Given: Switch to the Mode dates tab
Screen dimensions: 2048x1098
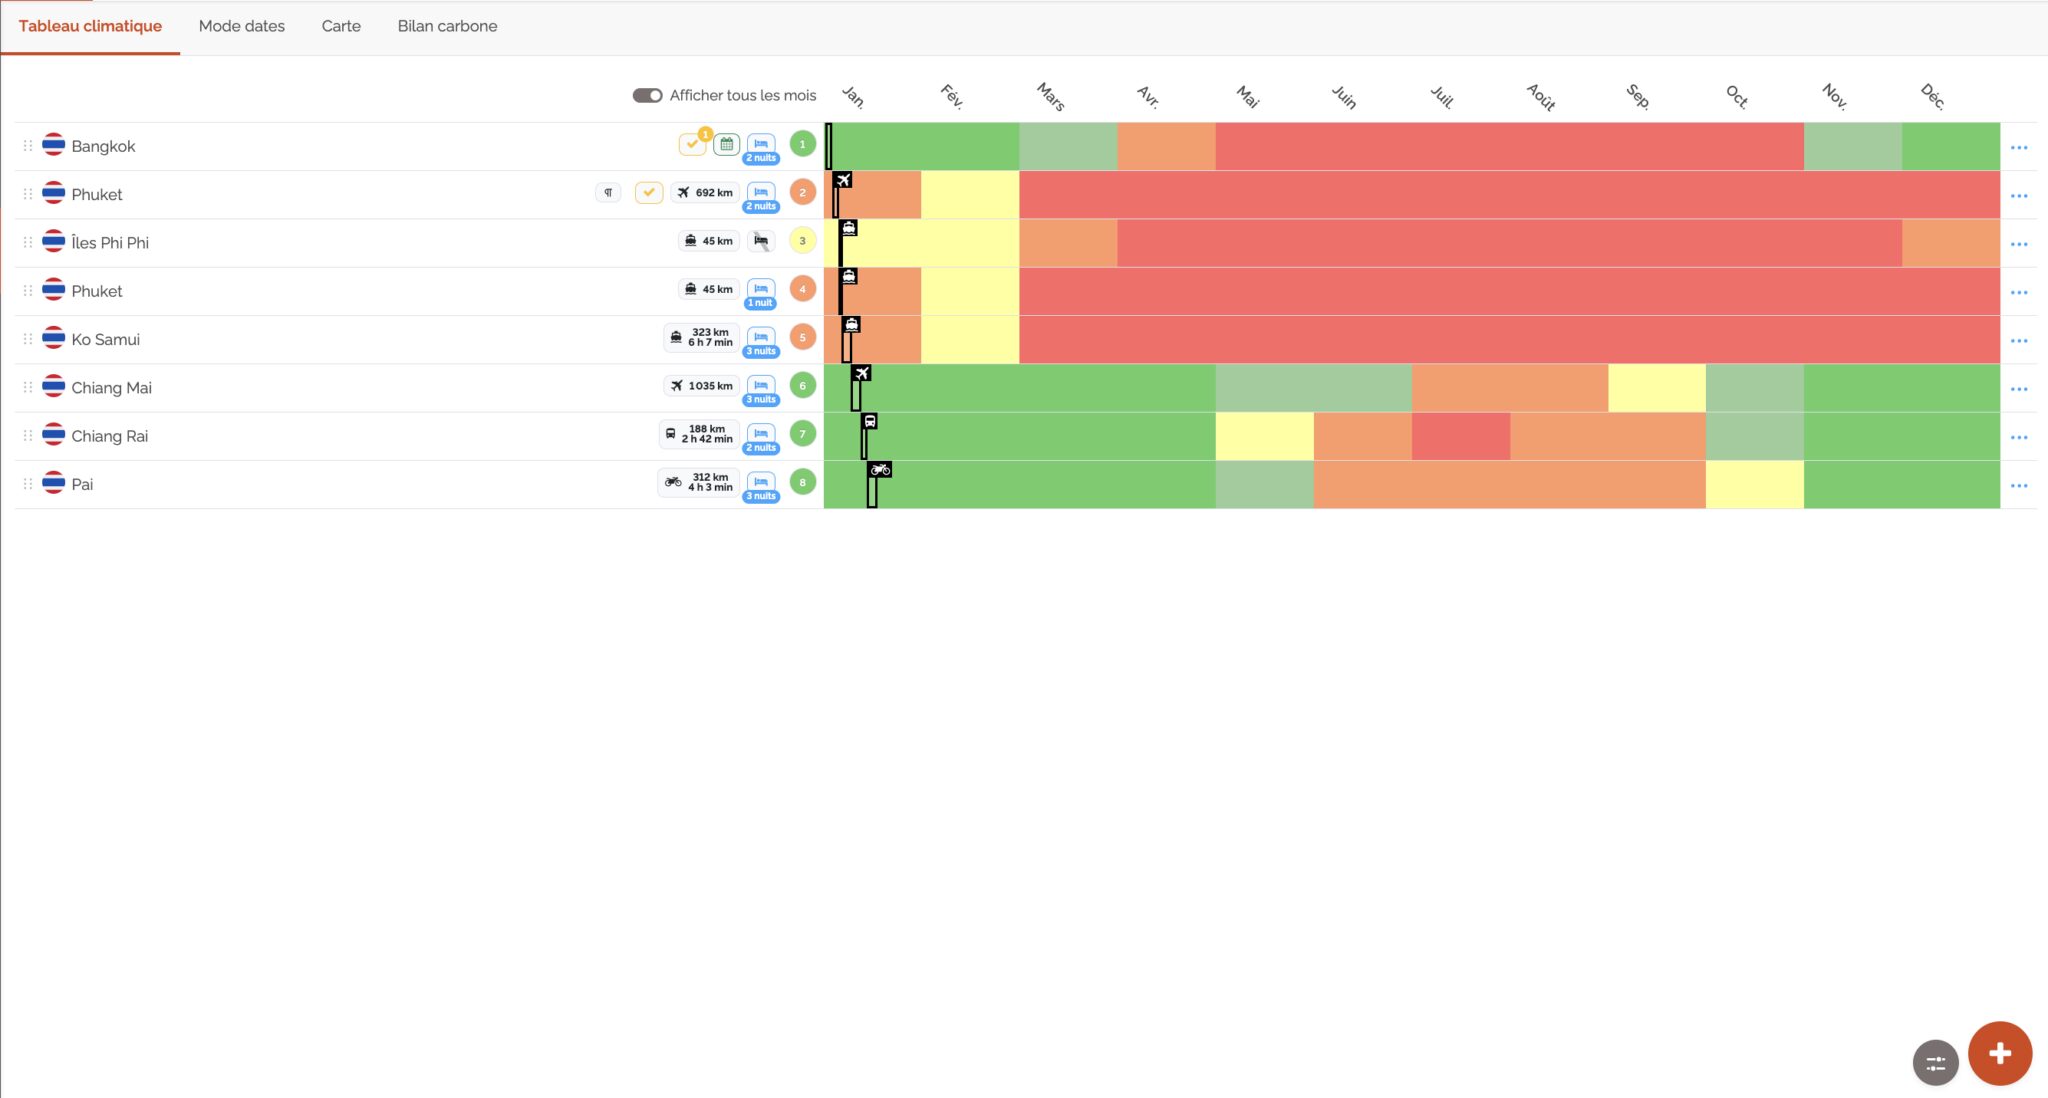Looking at the screenshot, I should (x=241, y=26).
